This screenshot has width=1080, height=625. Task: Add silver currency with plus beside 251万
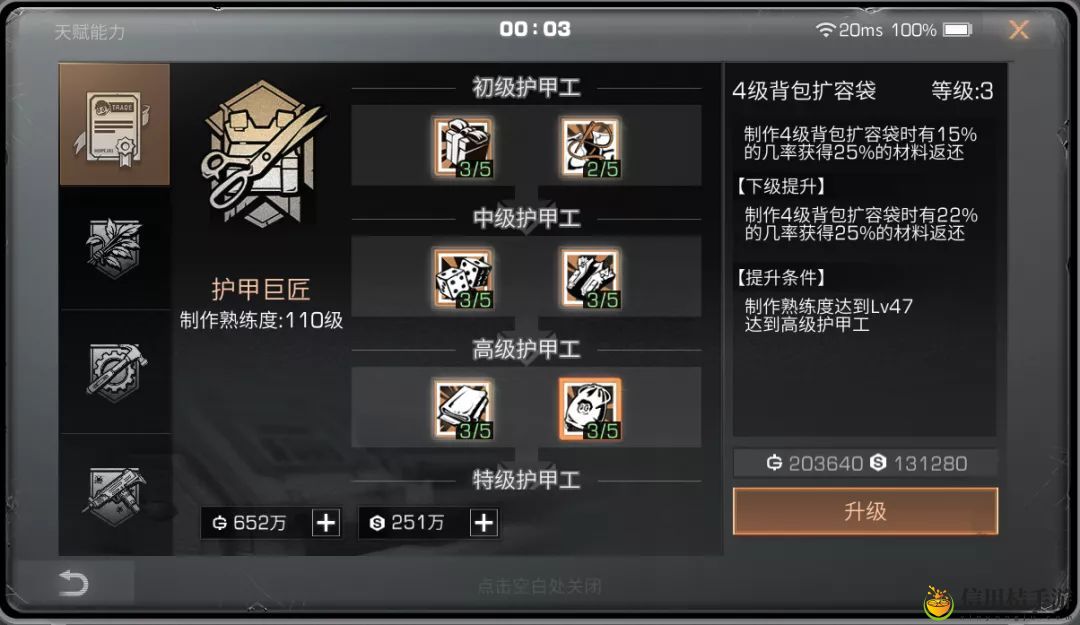point(484,523)
